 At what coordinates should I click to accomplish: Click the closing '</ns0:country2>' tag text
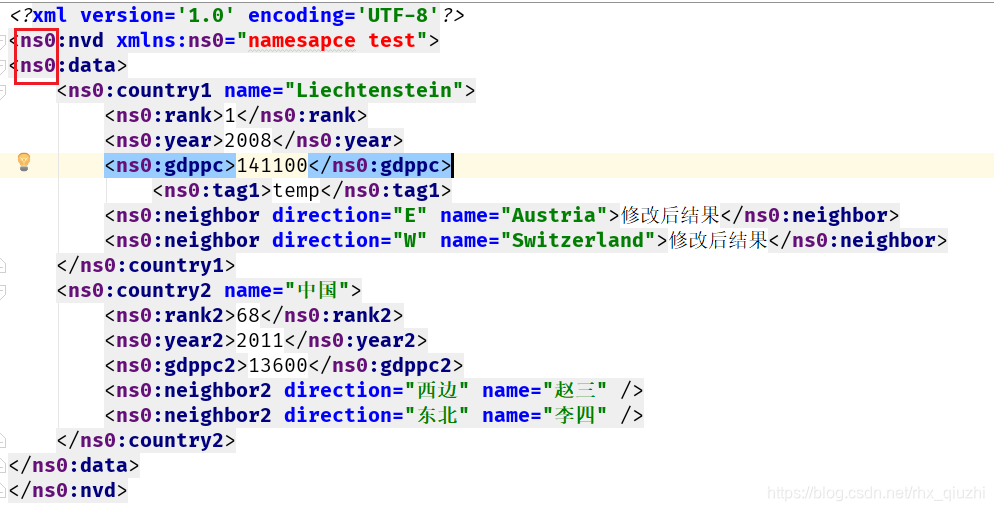[x=146, y=441]
